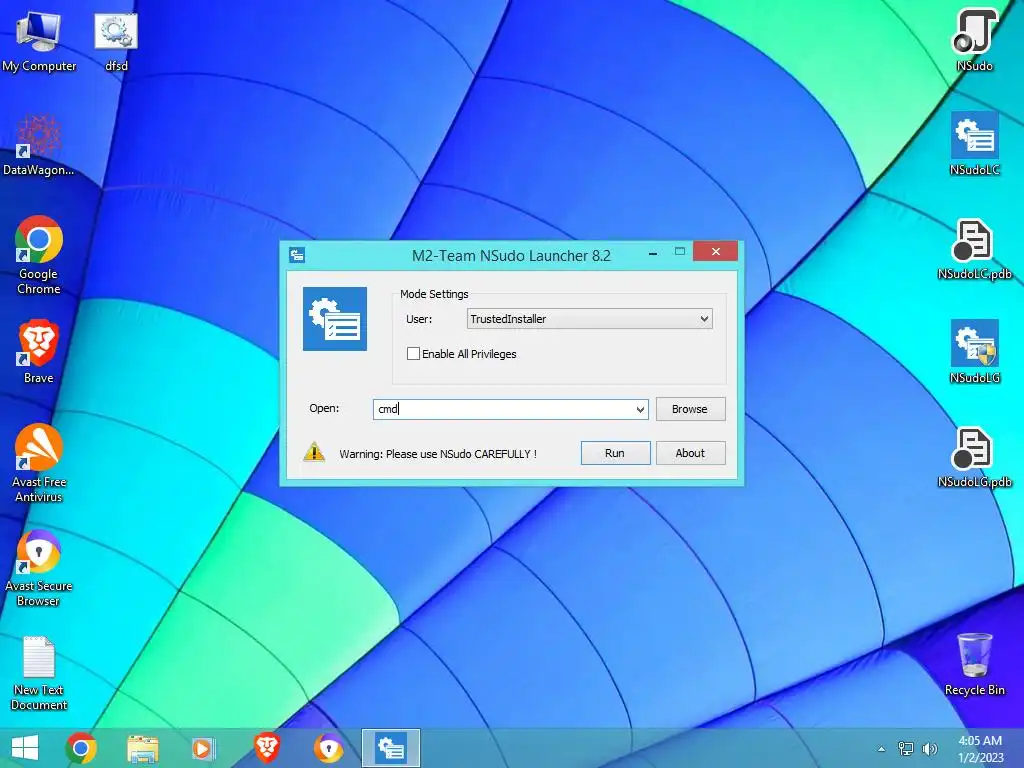This screenshot has height=768, width=1024.
Task: Select the Recycle Bin icon
Action: point(974,664)
